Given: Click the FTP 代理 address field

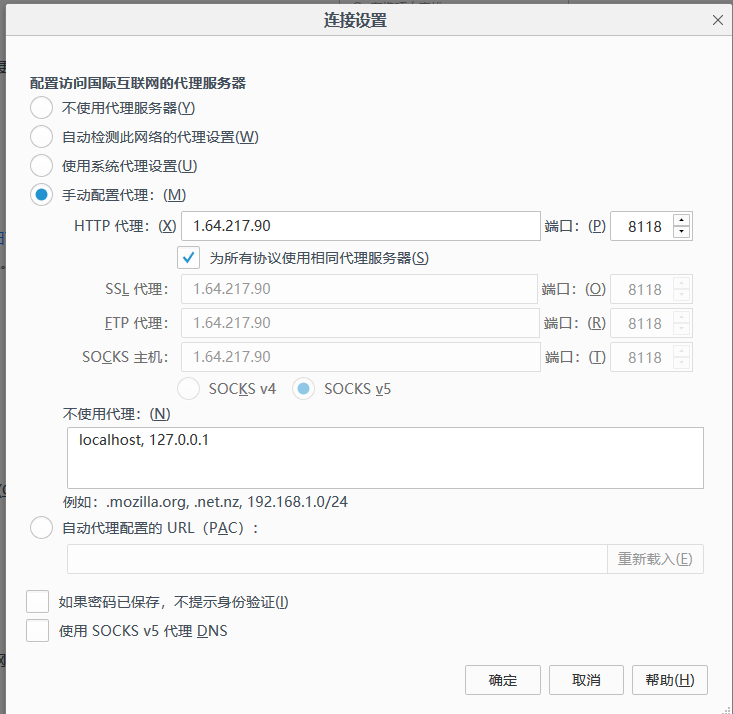Looking at the screenshot, I should click(x=360, y=323).
